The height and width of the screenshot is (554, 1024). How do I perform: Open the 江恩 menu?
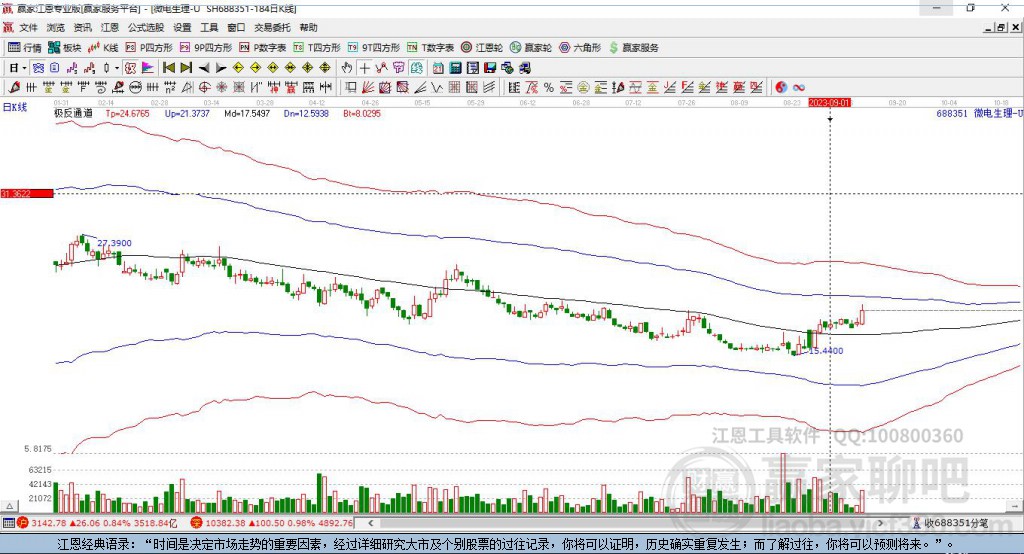109,27
